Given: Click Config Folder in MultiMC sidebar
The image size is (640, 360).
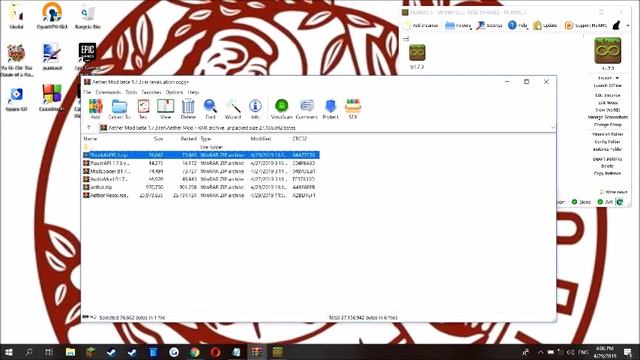Looking at the screenshot, I should (x=607, y=142).
